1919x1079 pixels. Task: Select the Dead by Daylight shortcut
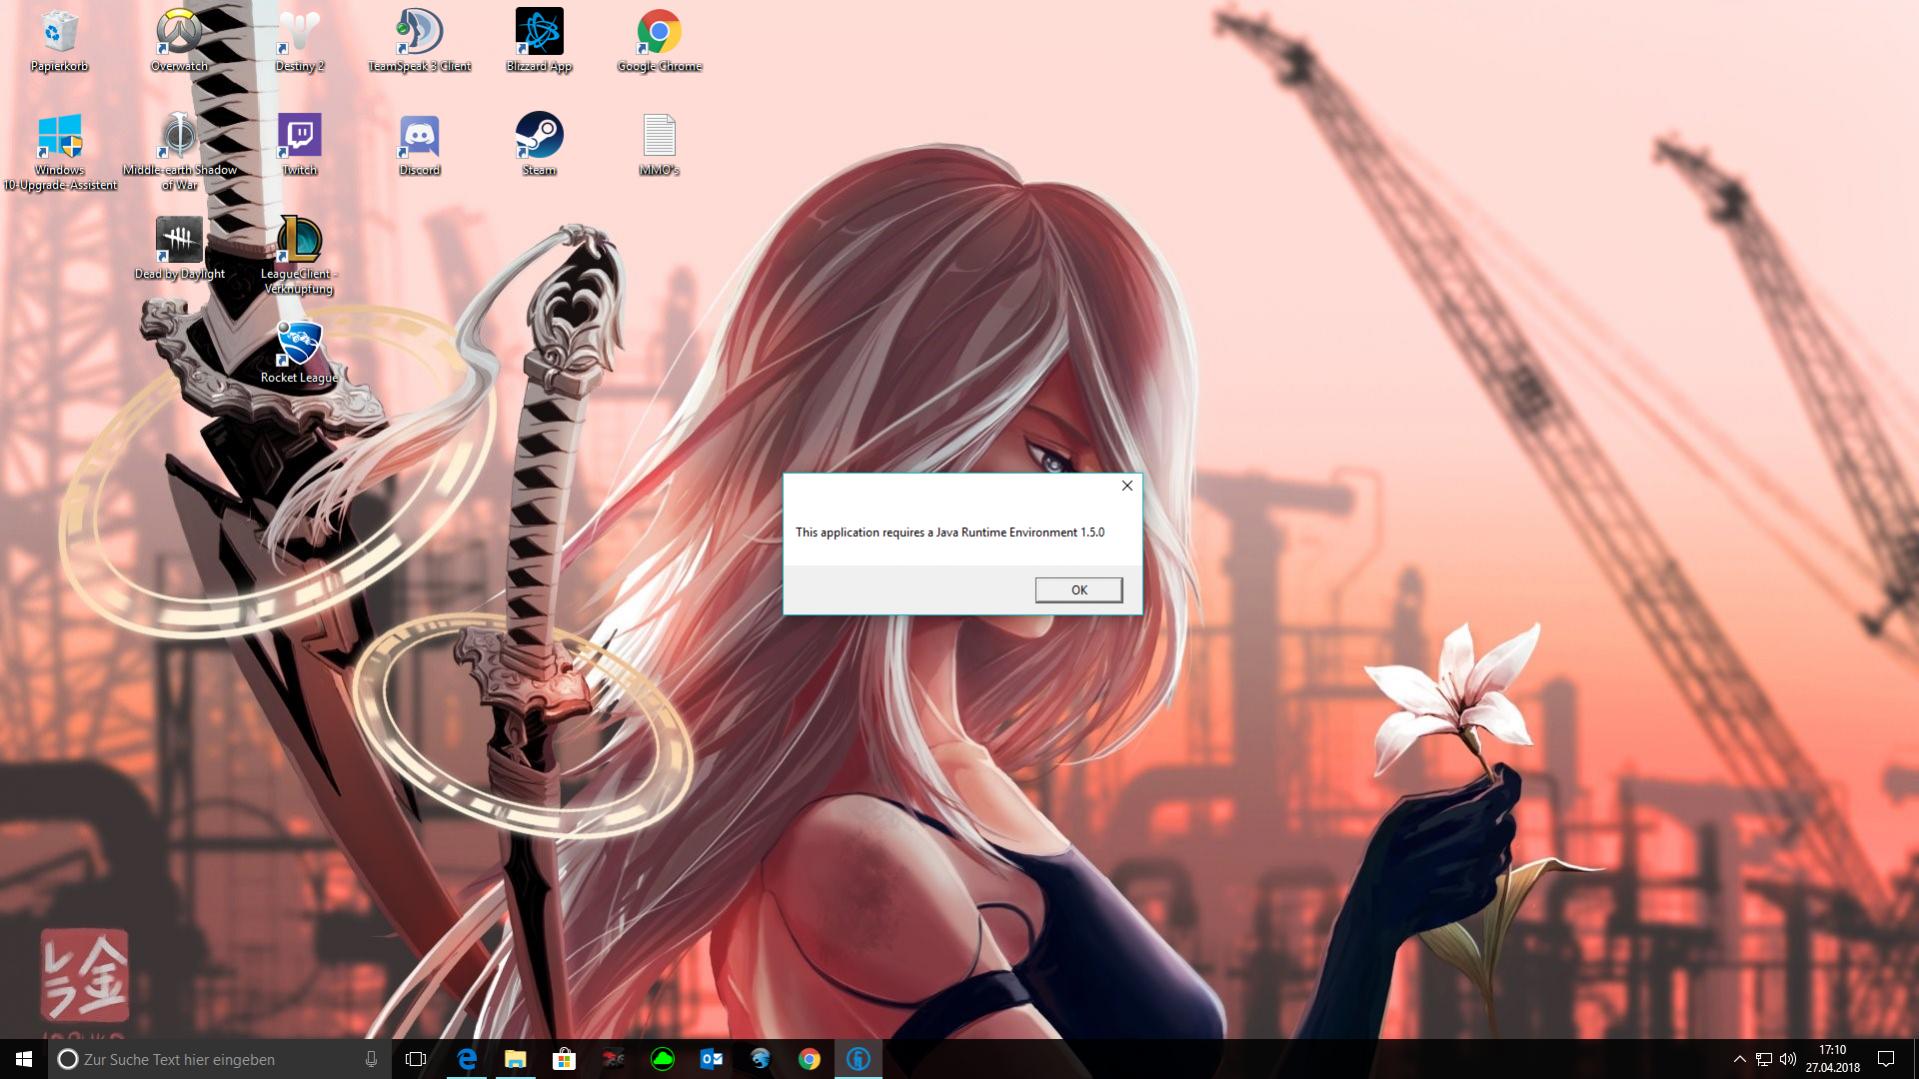coord(179,249)
